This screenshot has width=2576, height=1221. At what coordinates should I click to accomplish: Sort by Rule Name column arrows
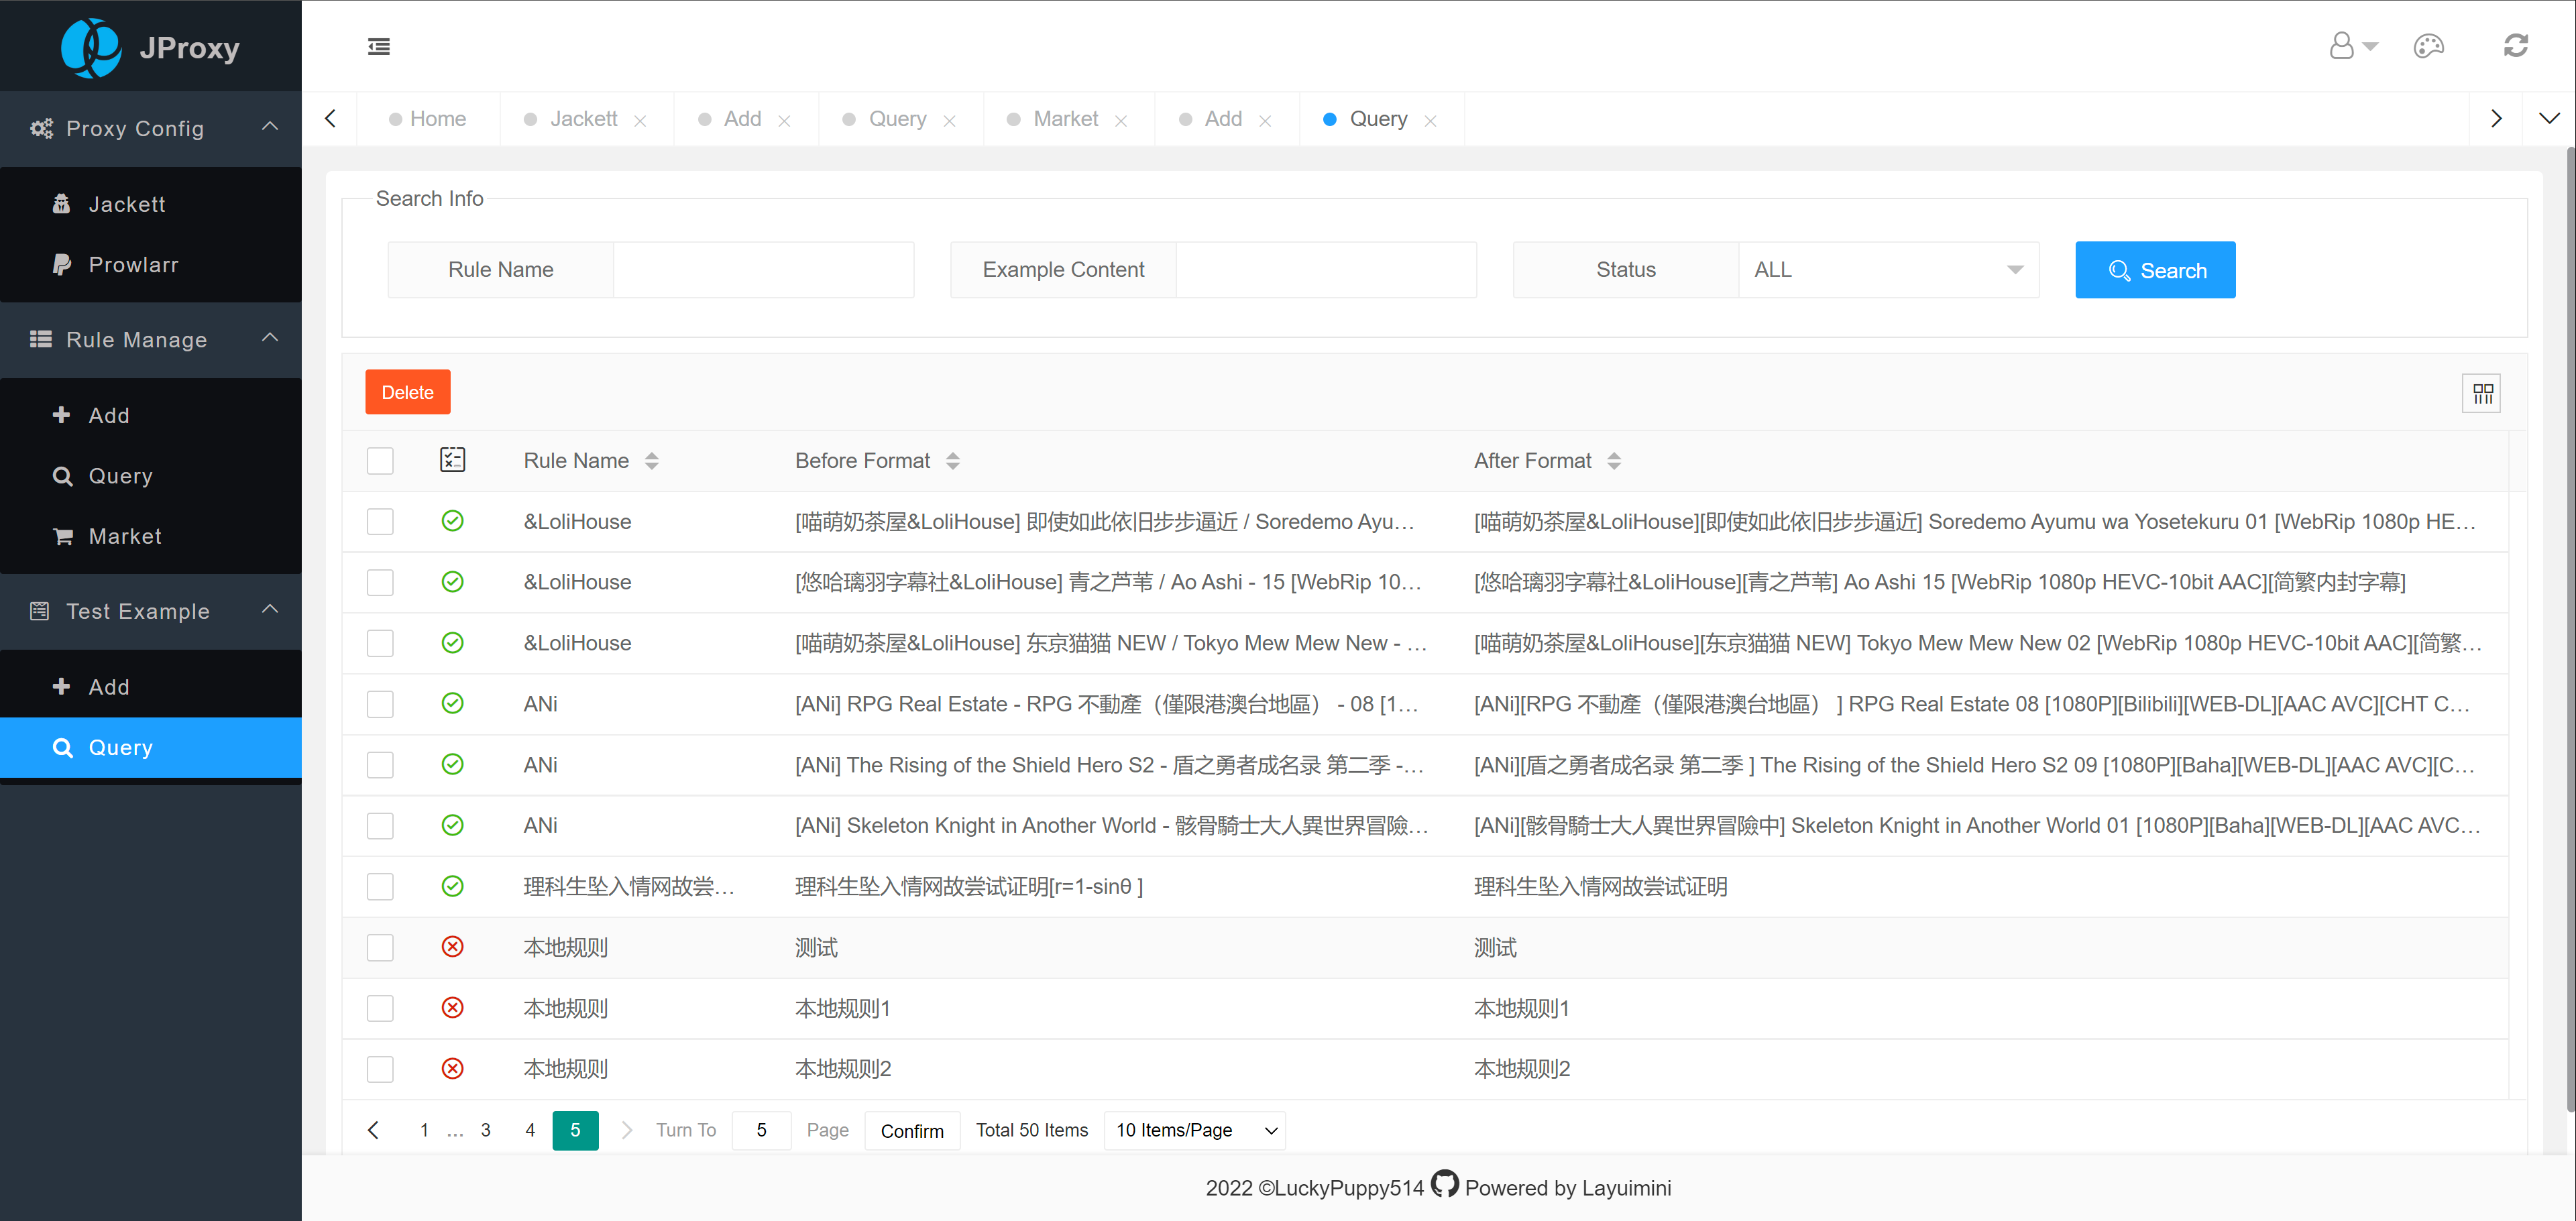point(652,461)
